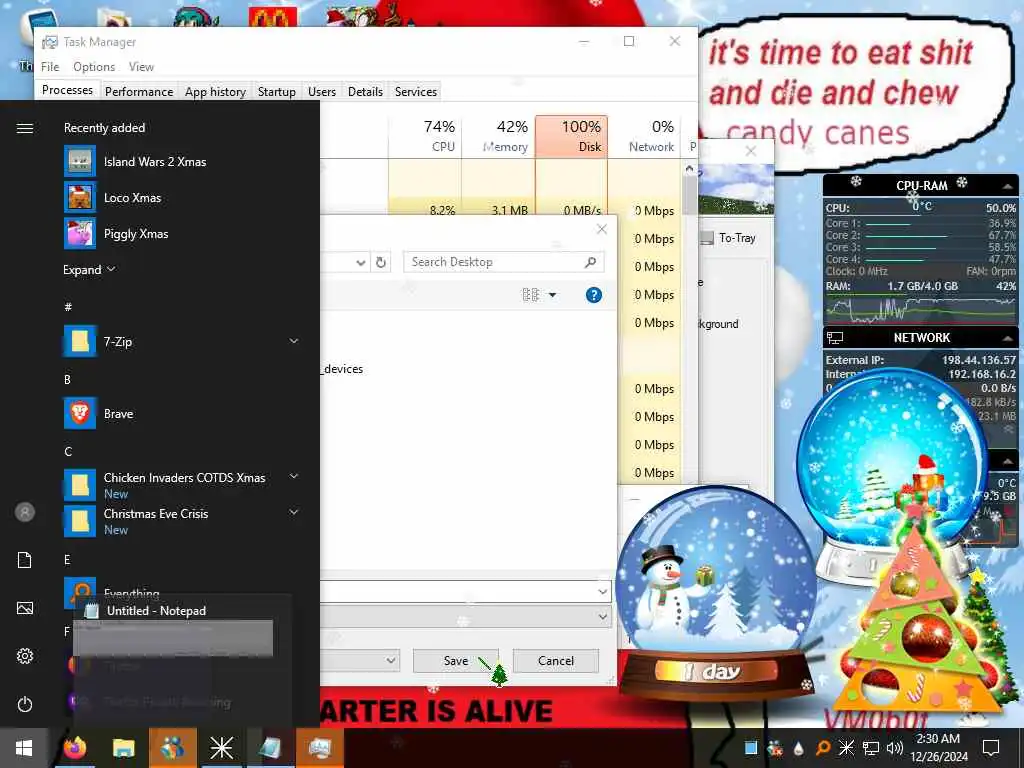Sort processes by Network column

645,136
